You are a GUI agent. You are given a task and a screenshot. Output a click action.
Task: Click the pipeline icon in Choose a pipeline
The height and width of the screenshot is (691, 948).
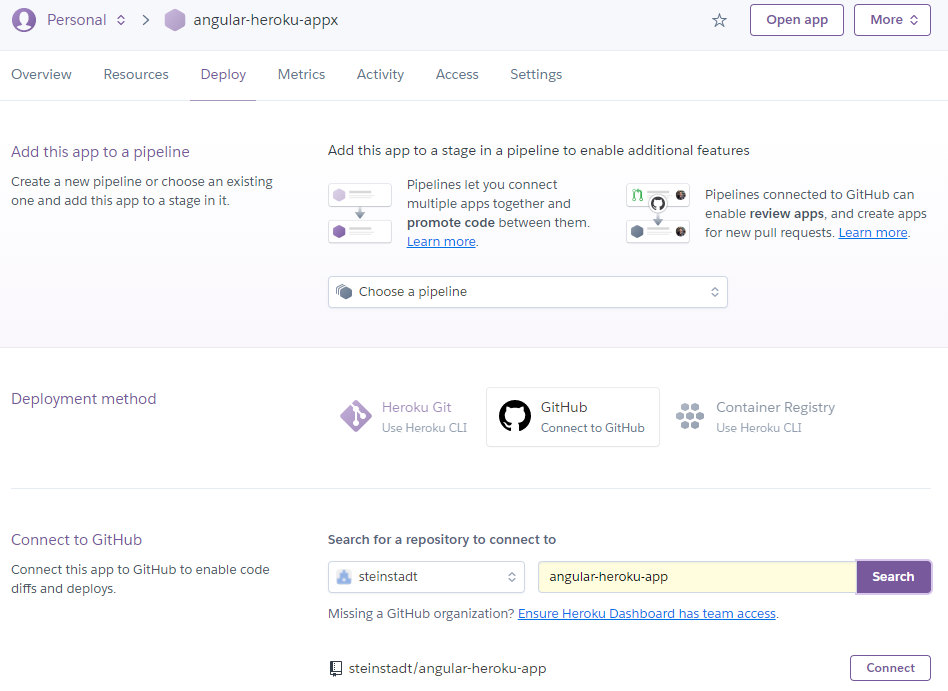pyautogui.click(x=344, y=292)
